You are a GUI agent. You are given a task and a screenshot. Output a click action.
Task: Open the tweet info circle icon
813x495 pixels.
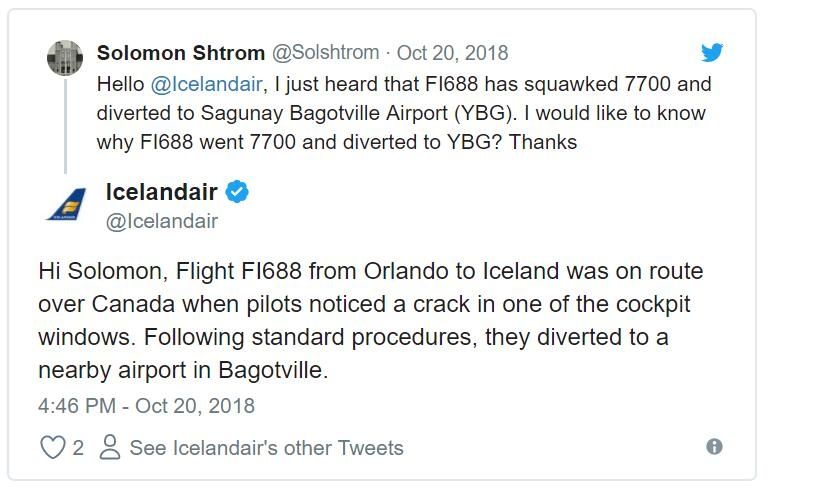point(714,446)
